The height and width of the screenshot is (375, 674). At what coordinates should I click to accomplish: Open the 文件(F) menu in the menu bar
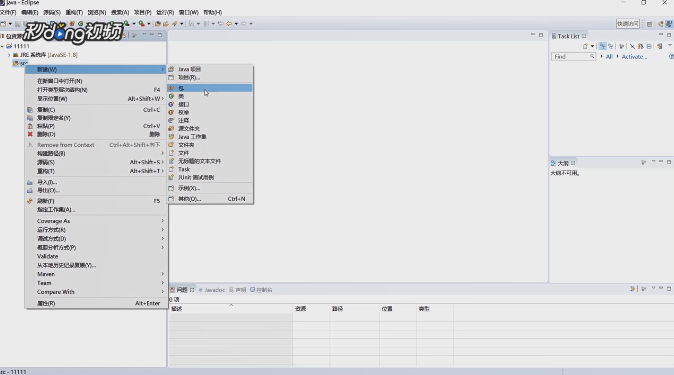[8, 12]
